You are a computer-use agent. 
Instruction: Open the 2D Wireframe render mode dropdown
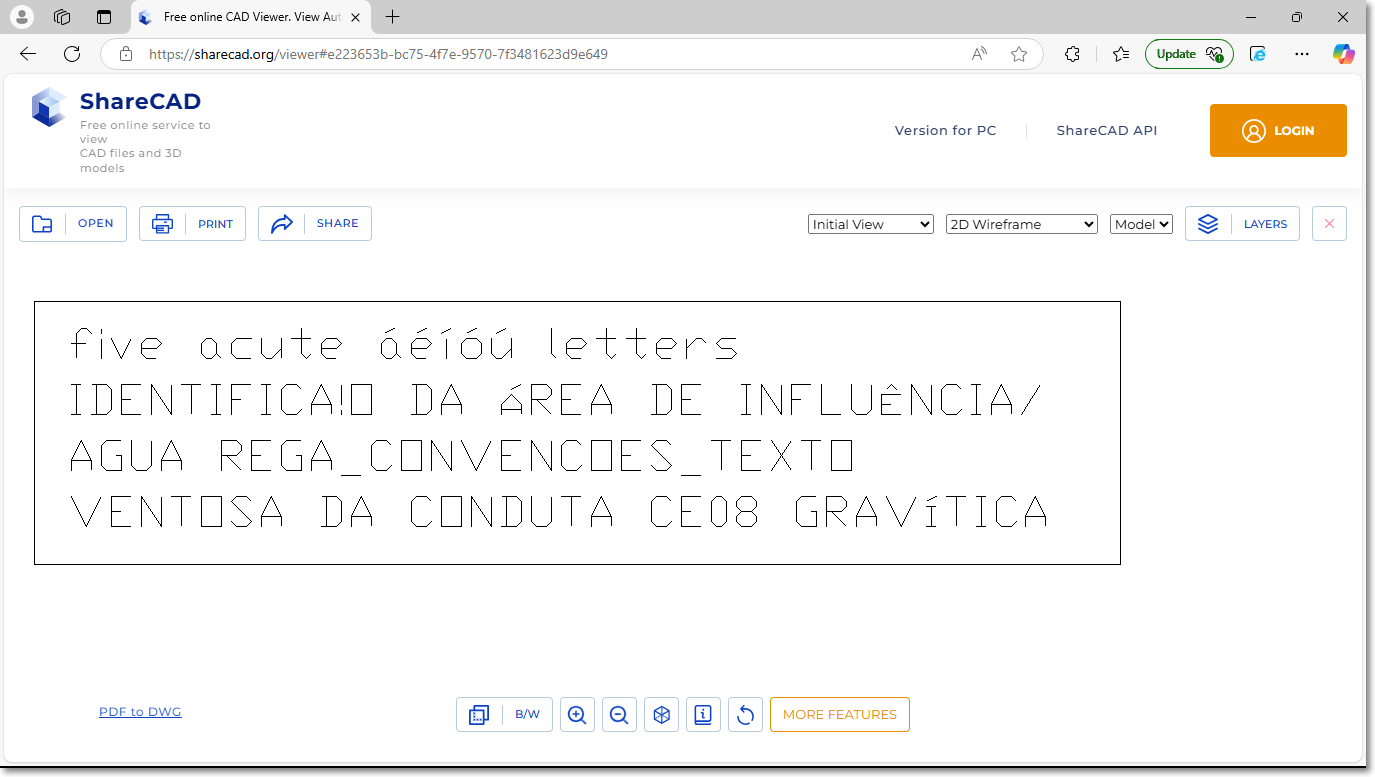(1022, 224)
